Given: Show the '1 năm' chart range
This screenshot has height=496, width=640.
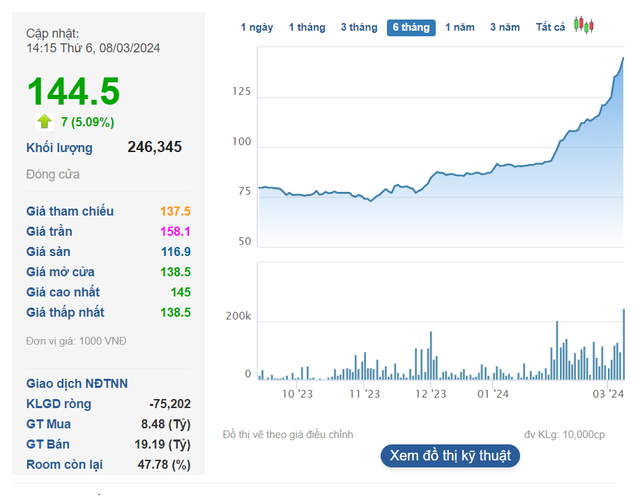Looking at the screenshot, I should click(x=460, y=27).
